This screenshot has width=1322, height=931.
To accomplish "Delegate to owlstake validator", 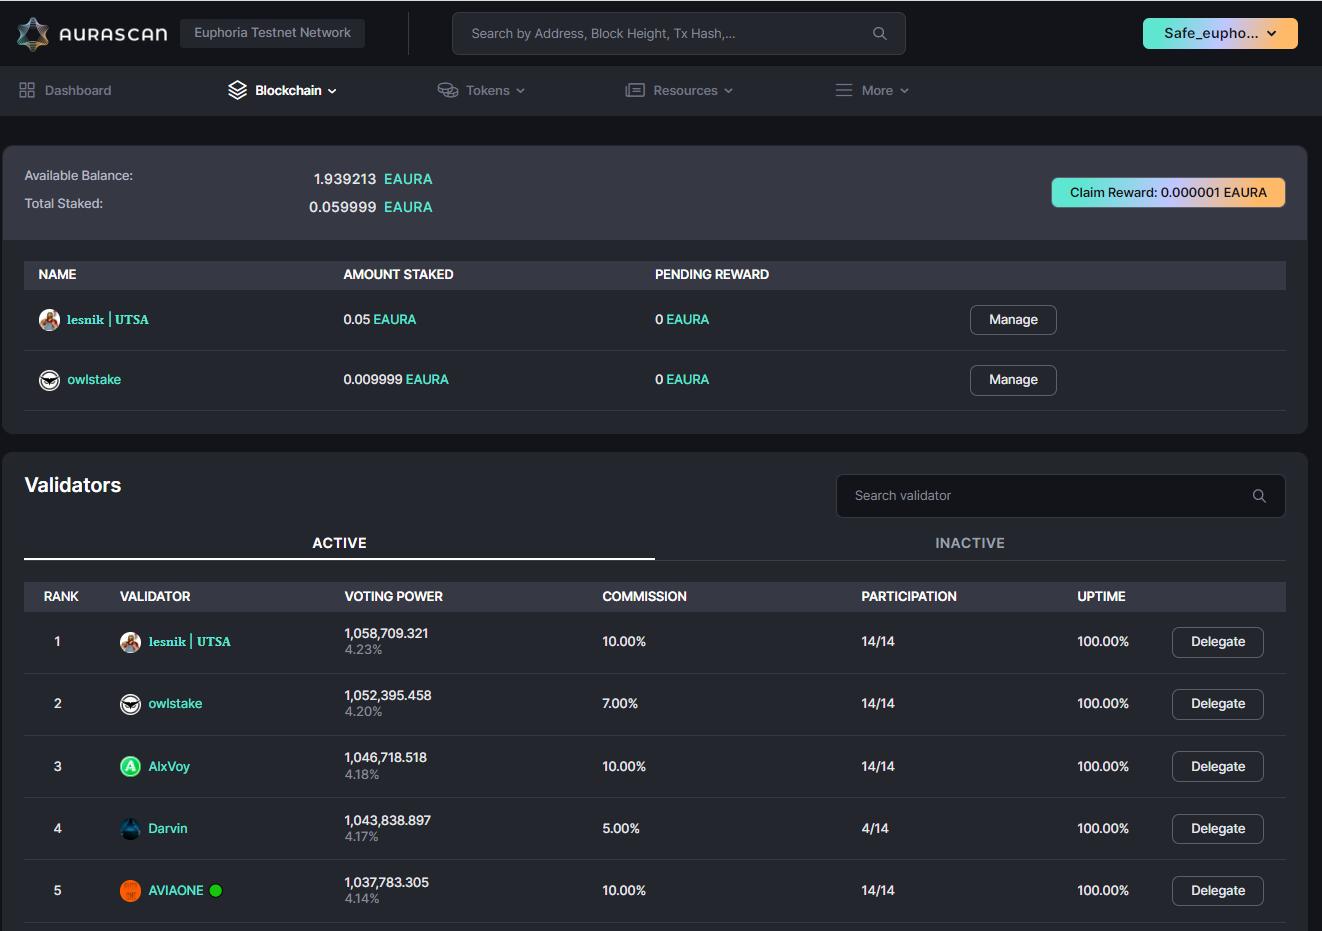I will tap(1218, 704).
